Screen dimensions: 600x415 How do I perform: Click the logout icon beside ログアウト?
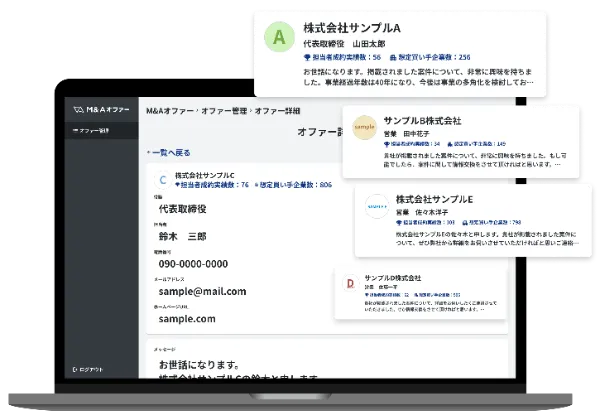coord(75,369)
